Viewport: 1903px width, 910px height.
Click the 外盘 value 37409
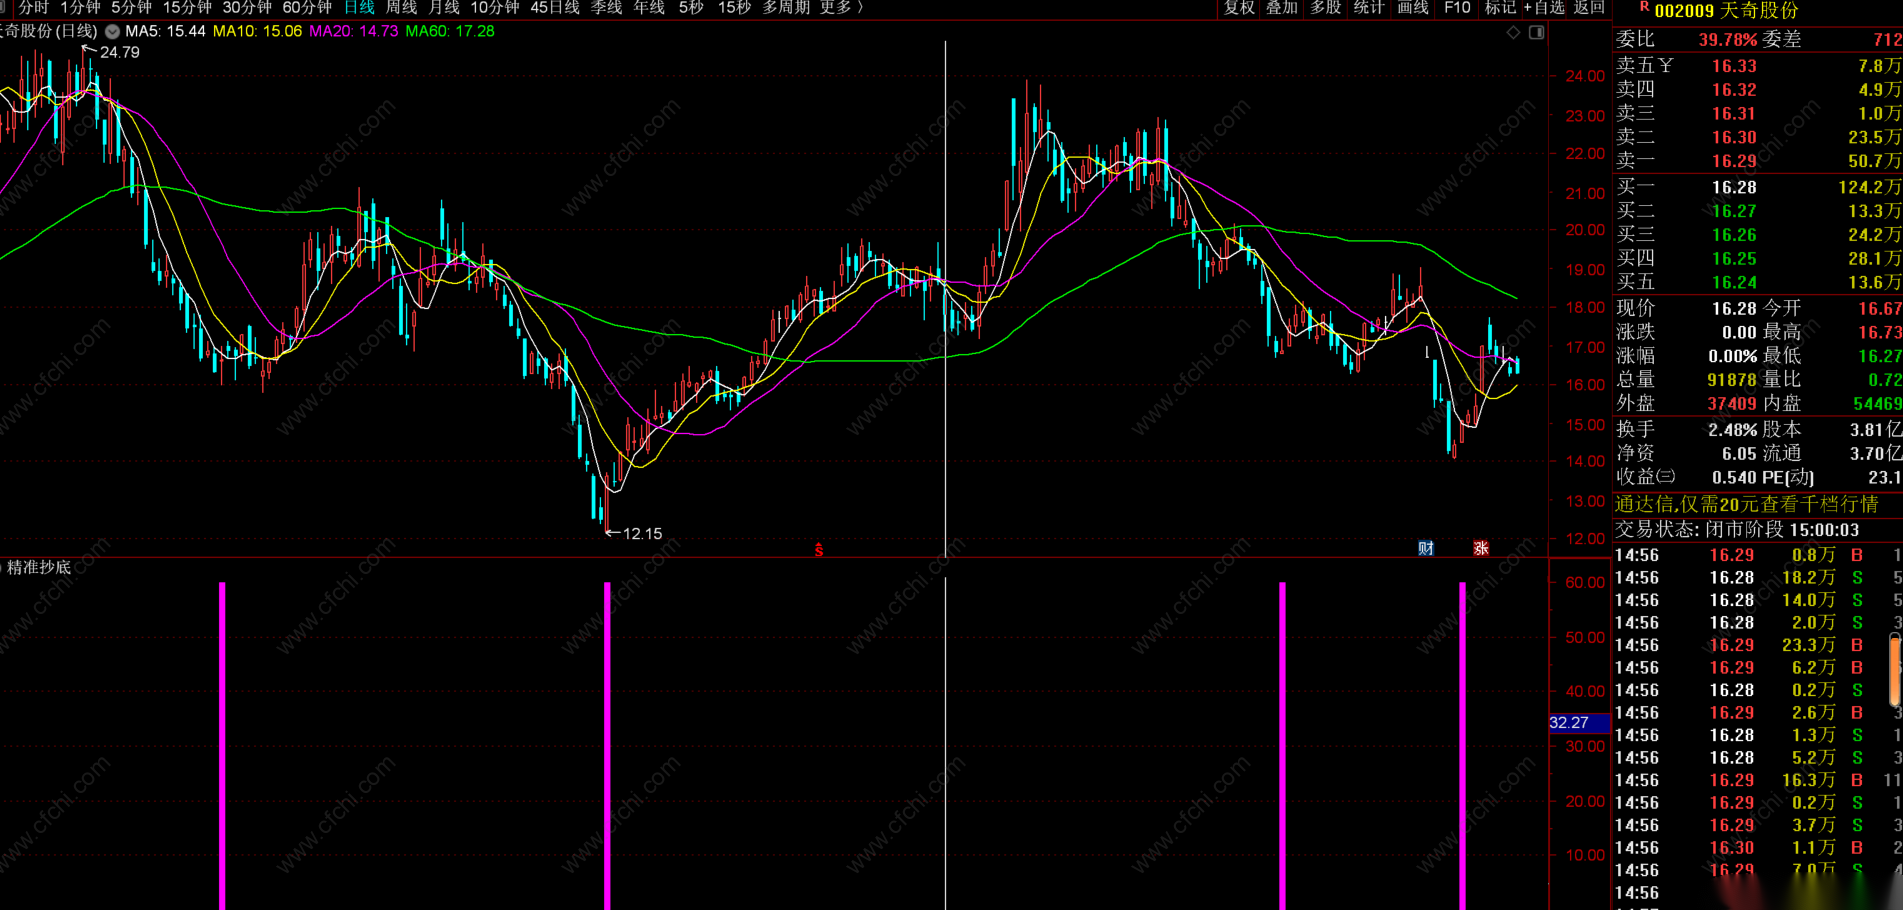point(1731,404)
